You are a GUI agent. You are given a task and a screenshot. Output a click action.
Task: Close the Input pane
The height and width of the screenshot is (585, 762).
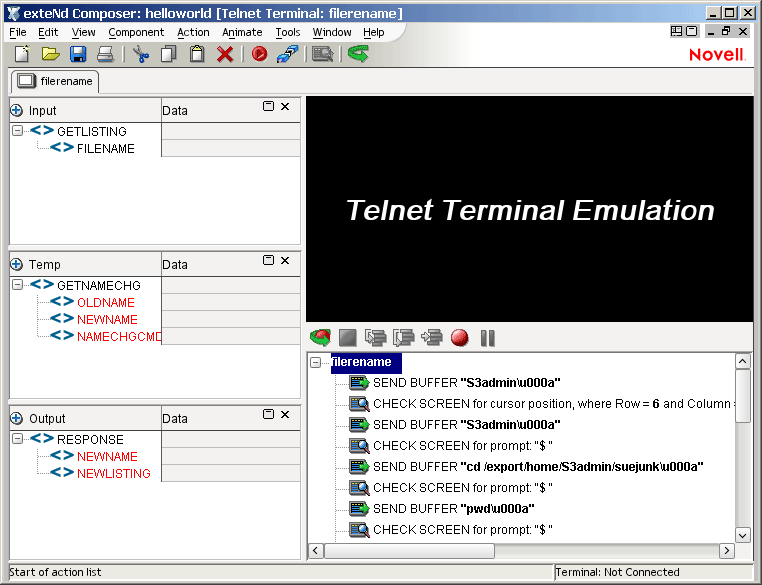pos(285,106)
